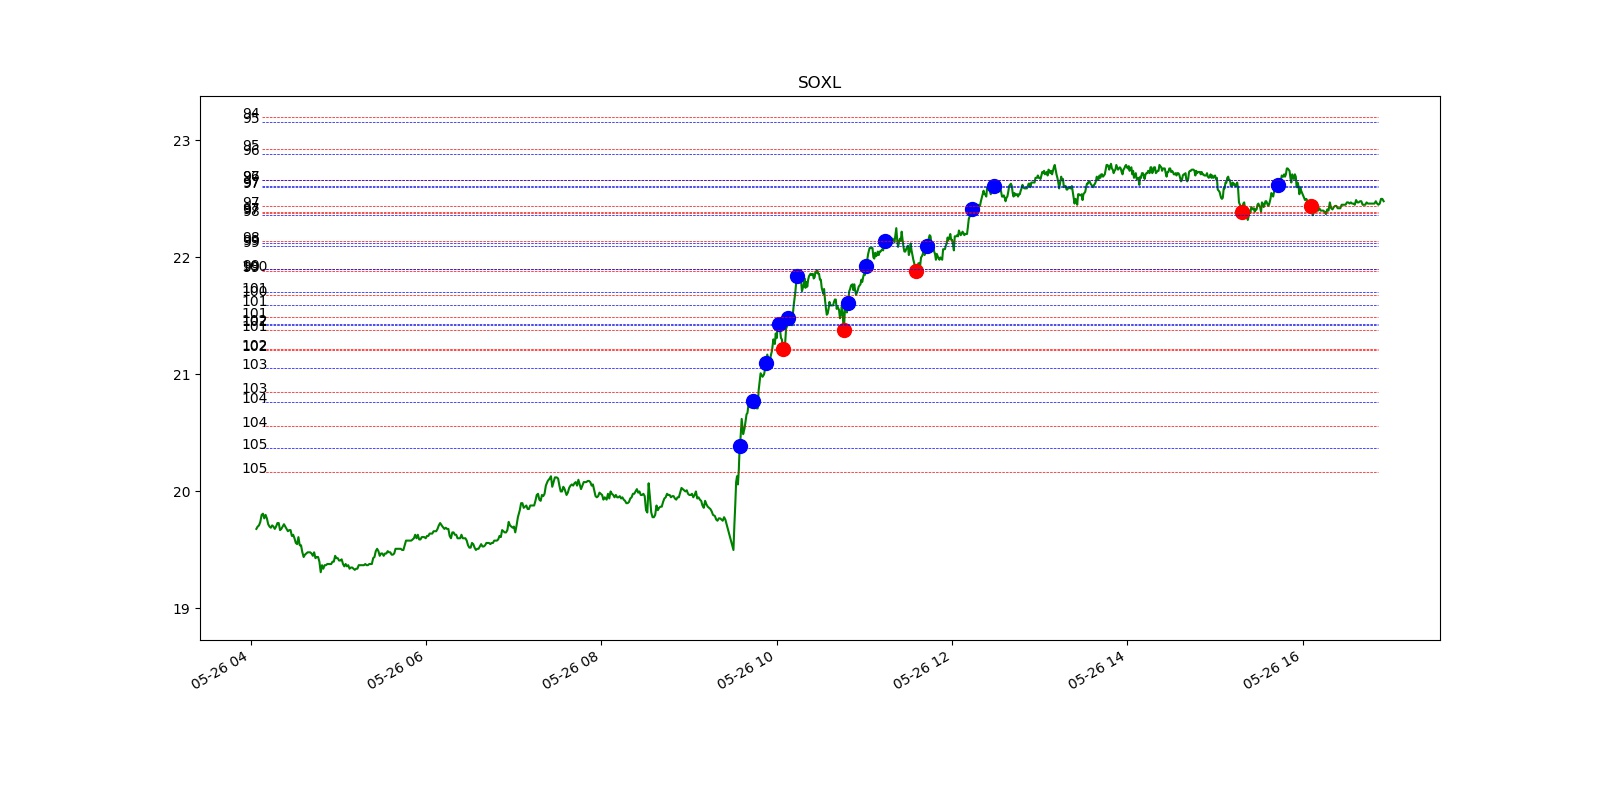Select the blue marker on the 103 blue line
This screenshot has width=1600, height=800.
coord(766,363)
